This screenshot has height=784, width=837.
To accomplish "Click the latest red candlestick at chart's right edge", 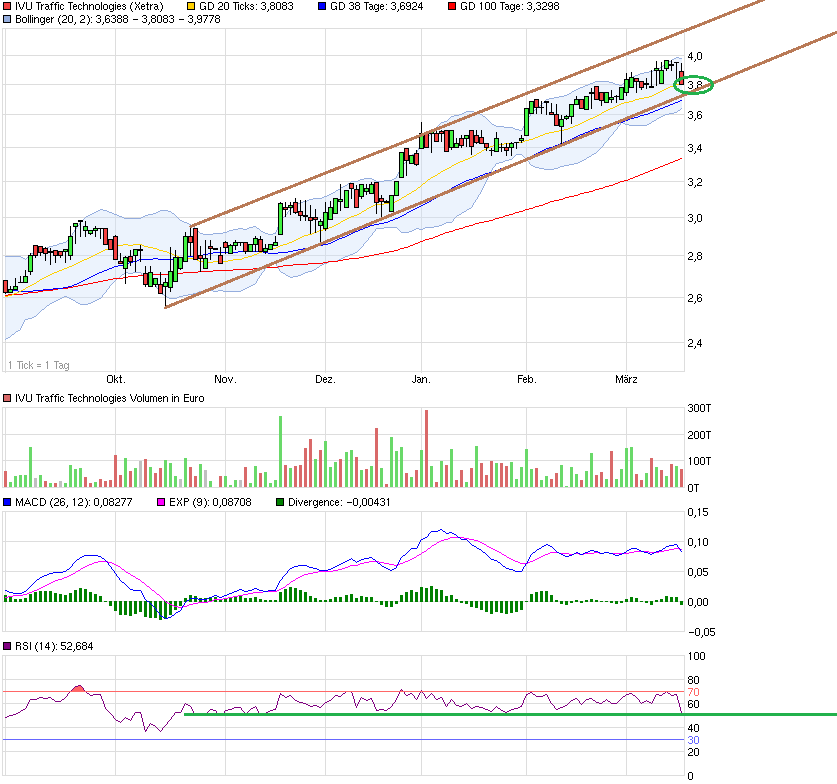I will pos(681,78).
